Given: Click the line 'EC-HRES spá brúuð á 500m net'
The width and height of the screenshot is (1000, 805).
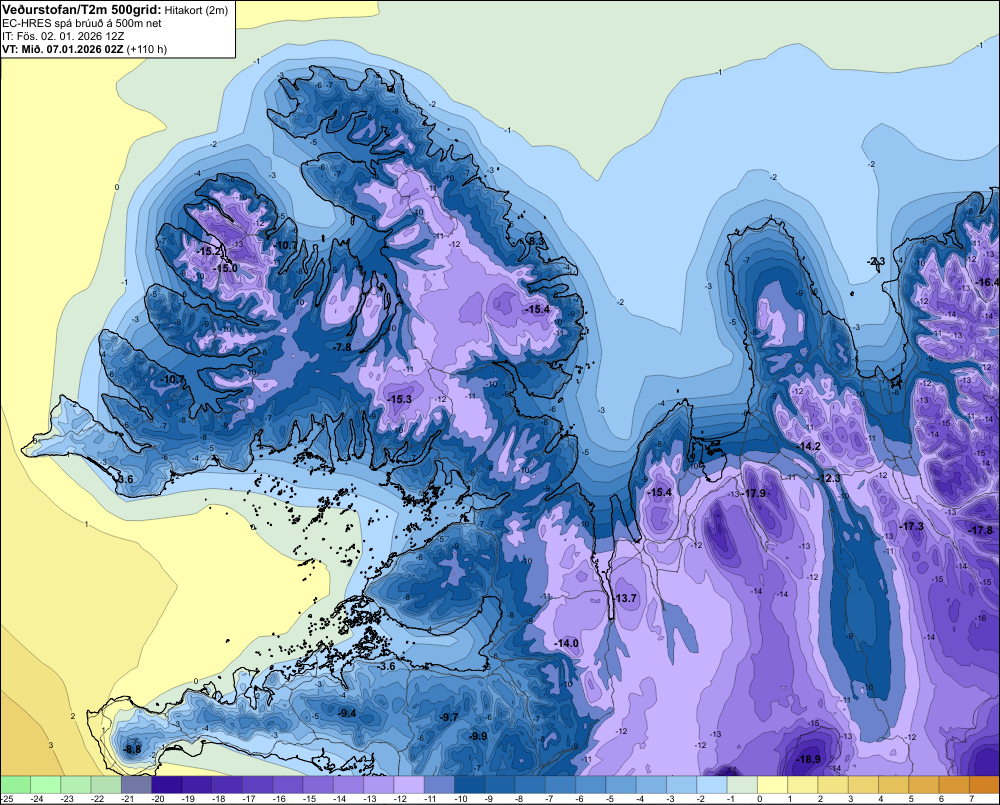Looking at the screenshot, I should pyautogui.click(x=82, y=23).
